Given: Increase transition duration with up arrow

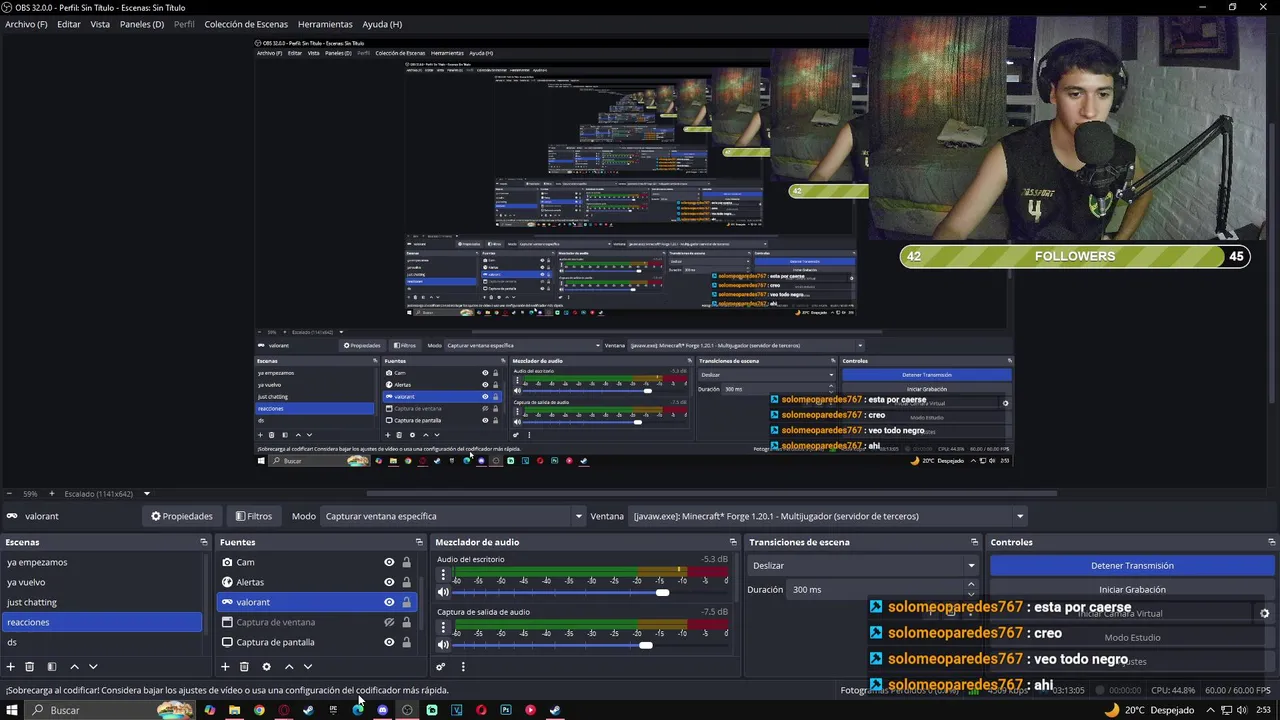Looking at the screenshot, I should tap(972, 586).
